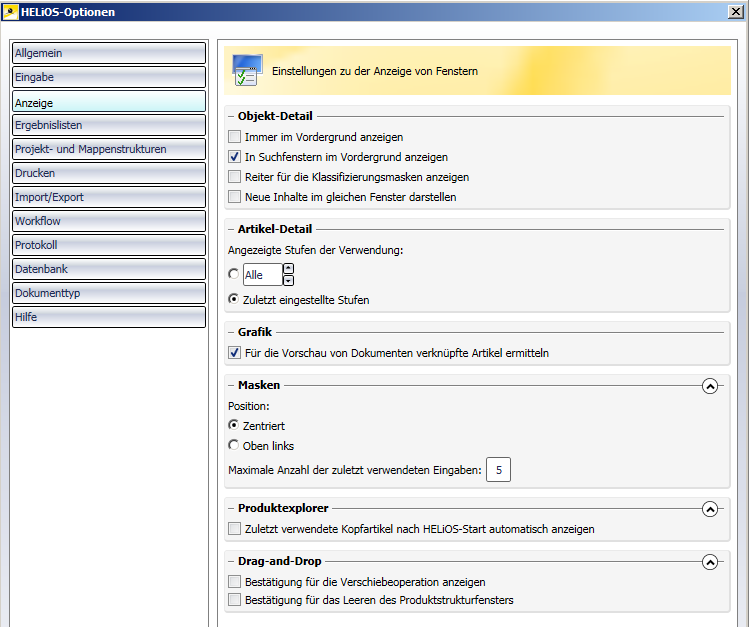This screenshot has height=627, width=749.
Task: Collapse the Produktexplorer section
Action: click(x=710, y=509)
